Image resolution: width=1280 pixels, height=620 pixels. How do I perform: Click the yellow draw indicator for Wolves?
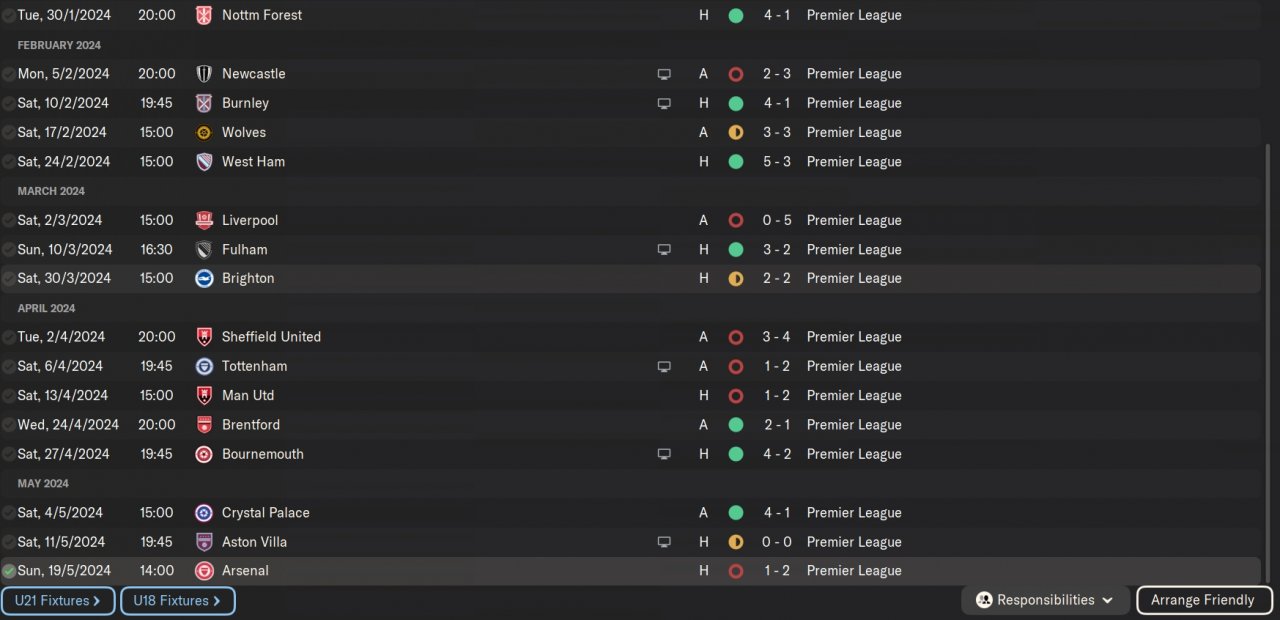click(736, 132)
